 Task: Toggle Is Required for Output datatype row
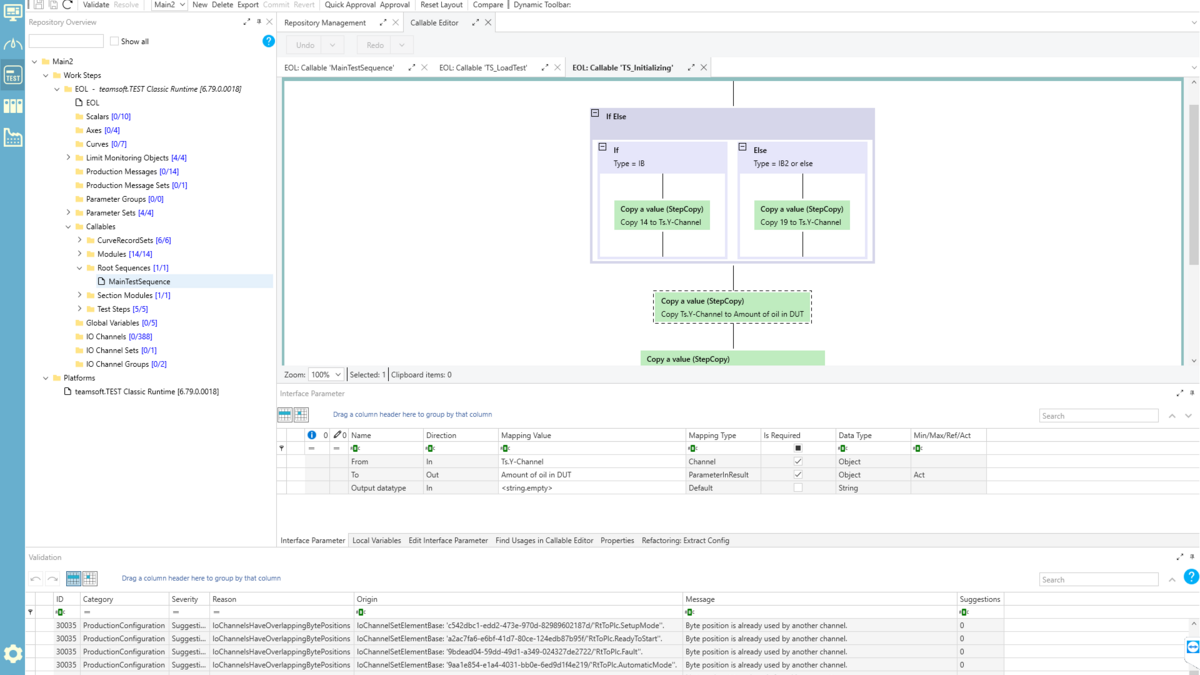pos(797,488)
